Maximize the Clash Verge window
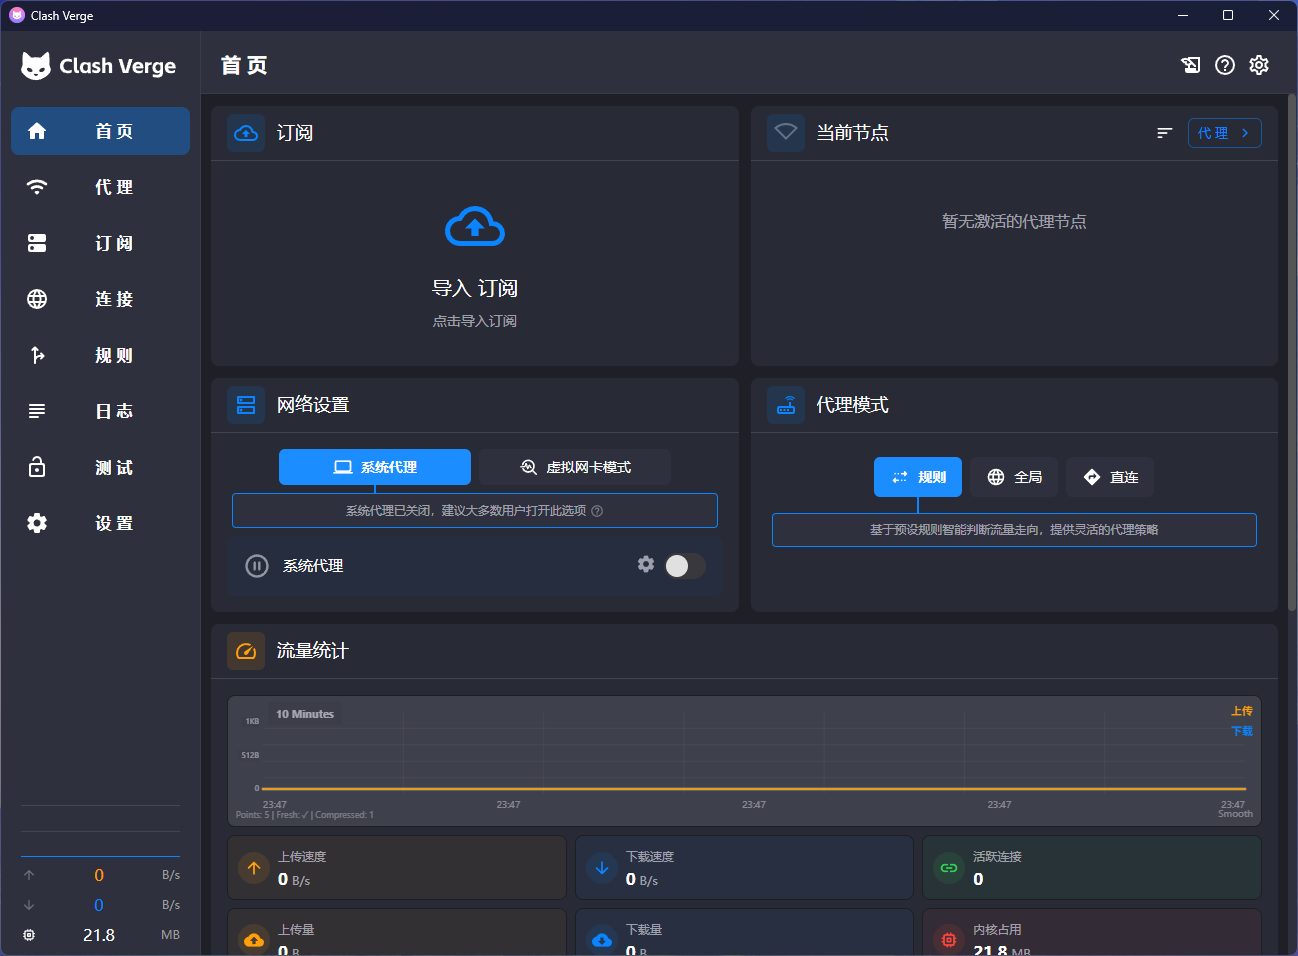The width and height of the screenshot is (1298, 956). click(1228, 15)
